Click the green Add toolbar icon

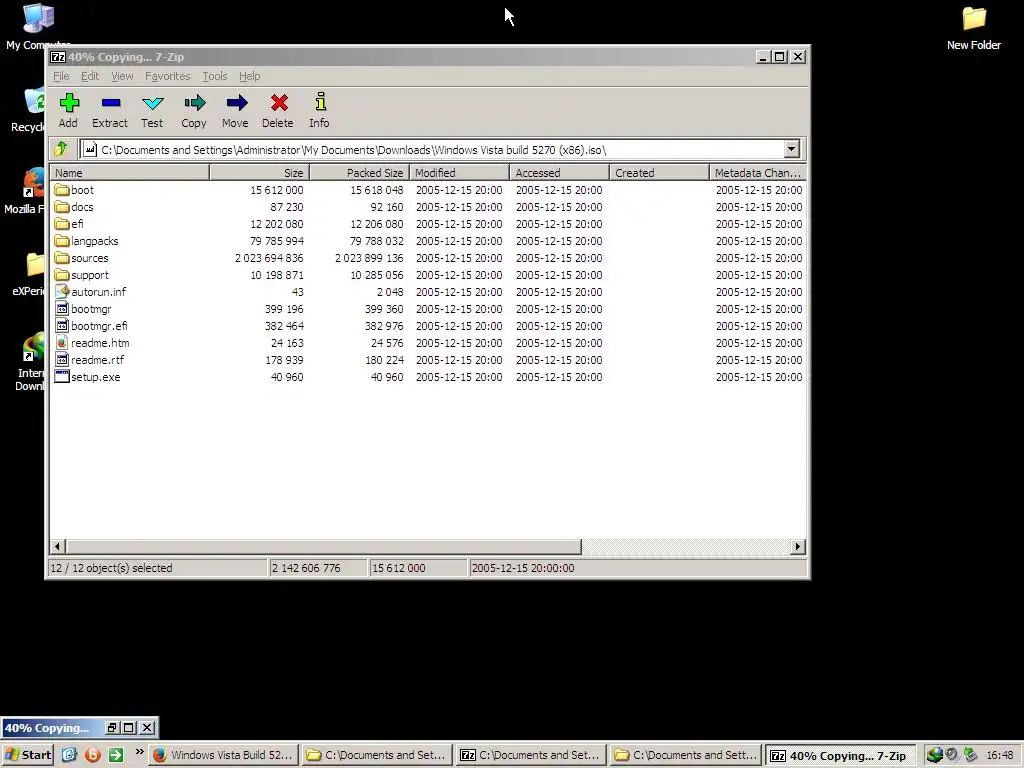point(69,103)
